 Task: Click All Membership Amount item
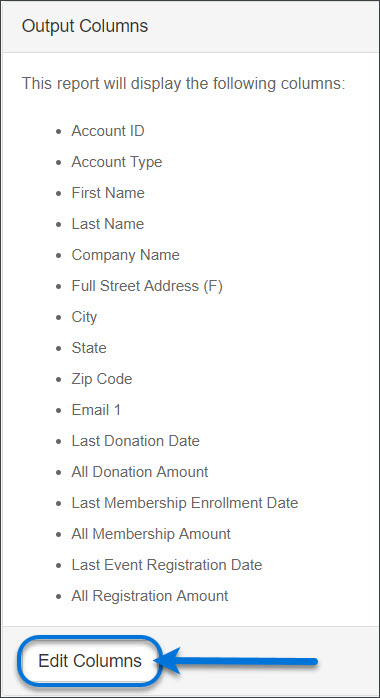click(x=151, y=534)
